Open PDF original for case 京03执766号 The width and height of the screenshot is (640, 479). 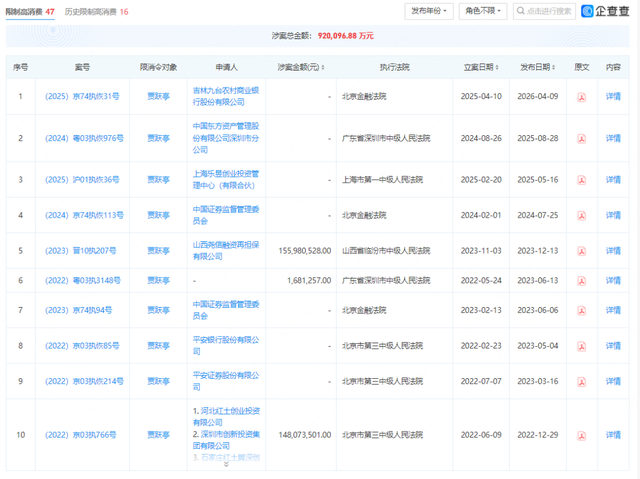[582, 435]
